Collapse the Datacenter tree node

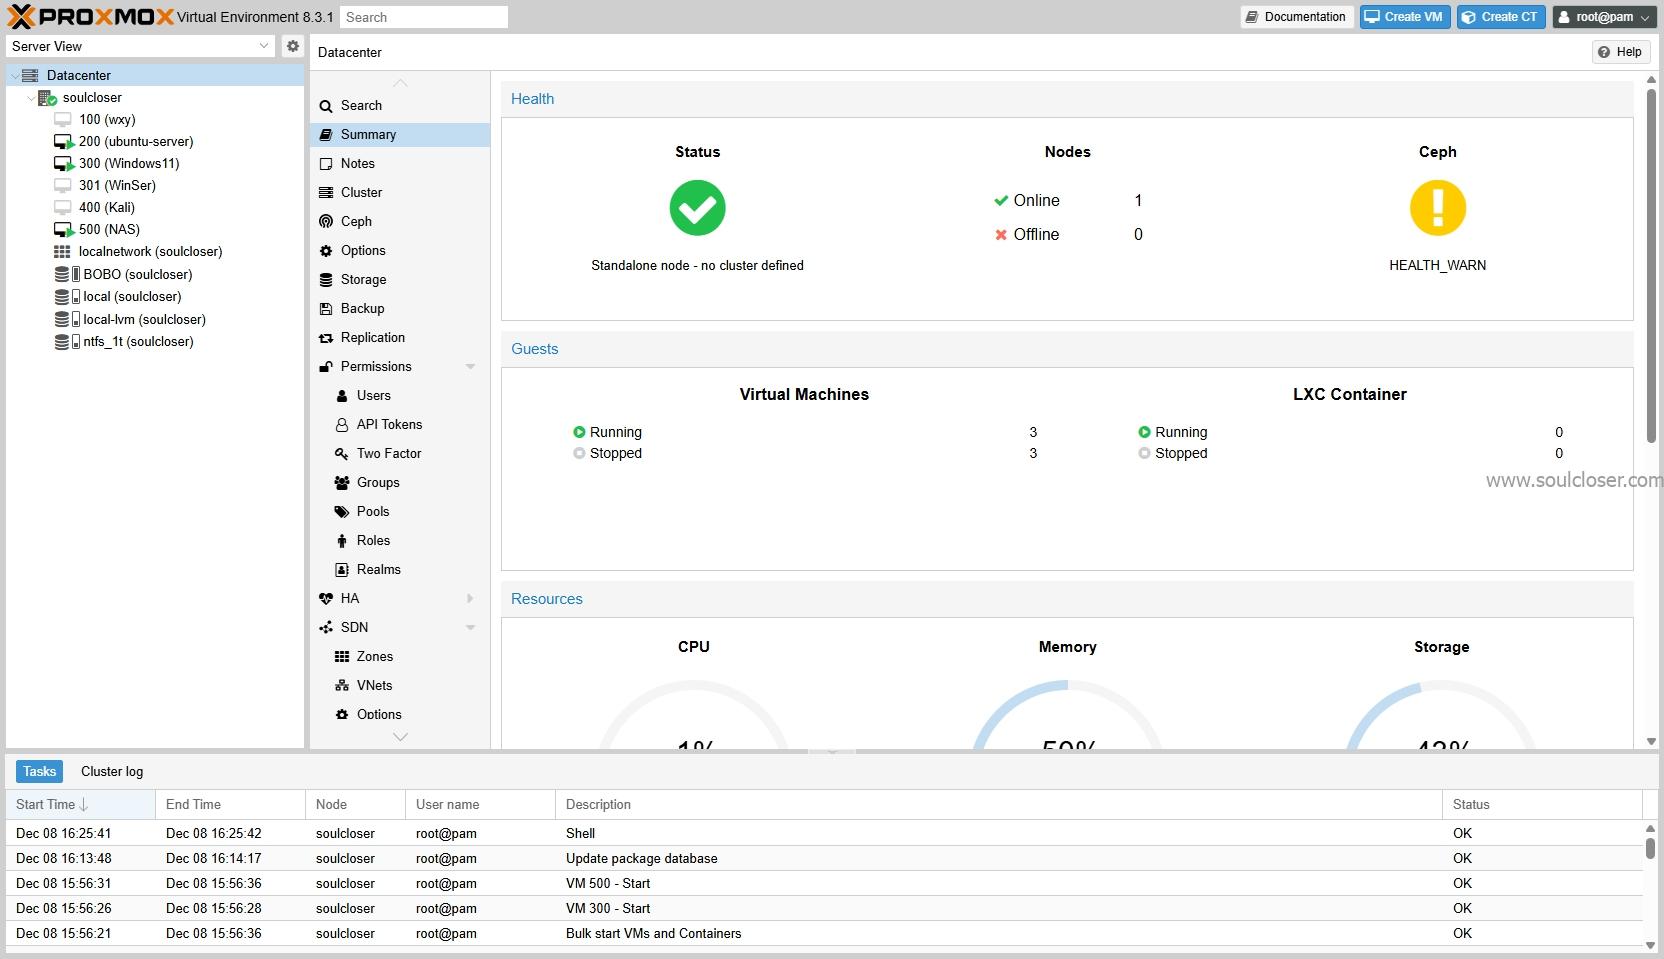click(14, 75)
